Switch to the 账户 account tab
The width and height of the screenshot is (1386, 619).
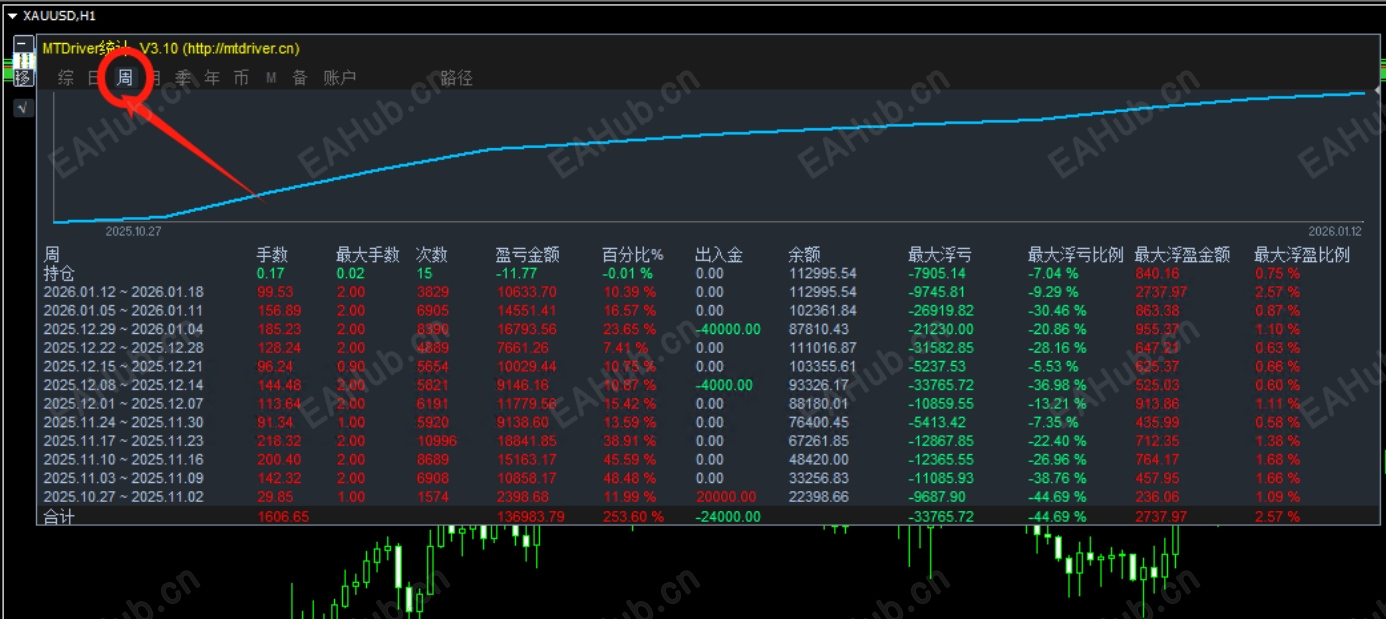point(339,78)
